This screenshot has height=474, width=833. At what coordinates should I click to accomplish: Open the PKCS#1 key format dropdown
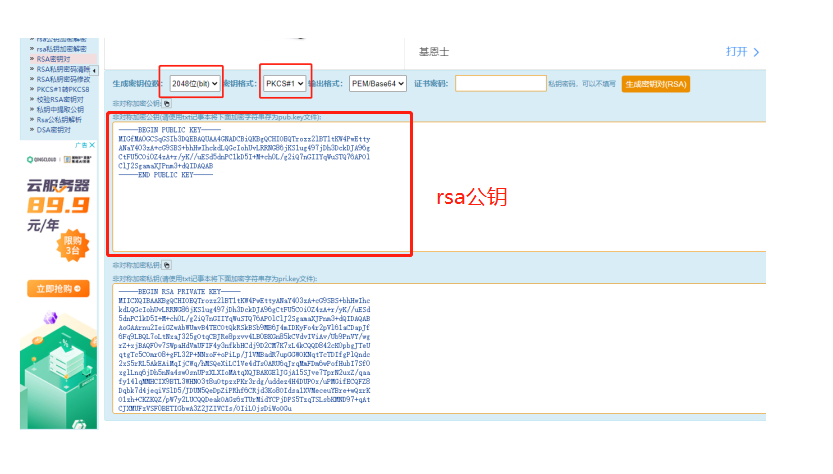click(x=284, y=84)
